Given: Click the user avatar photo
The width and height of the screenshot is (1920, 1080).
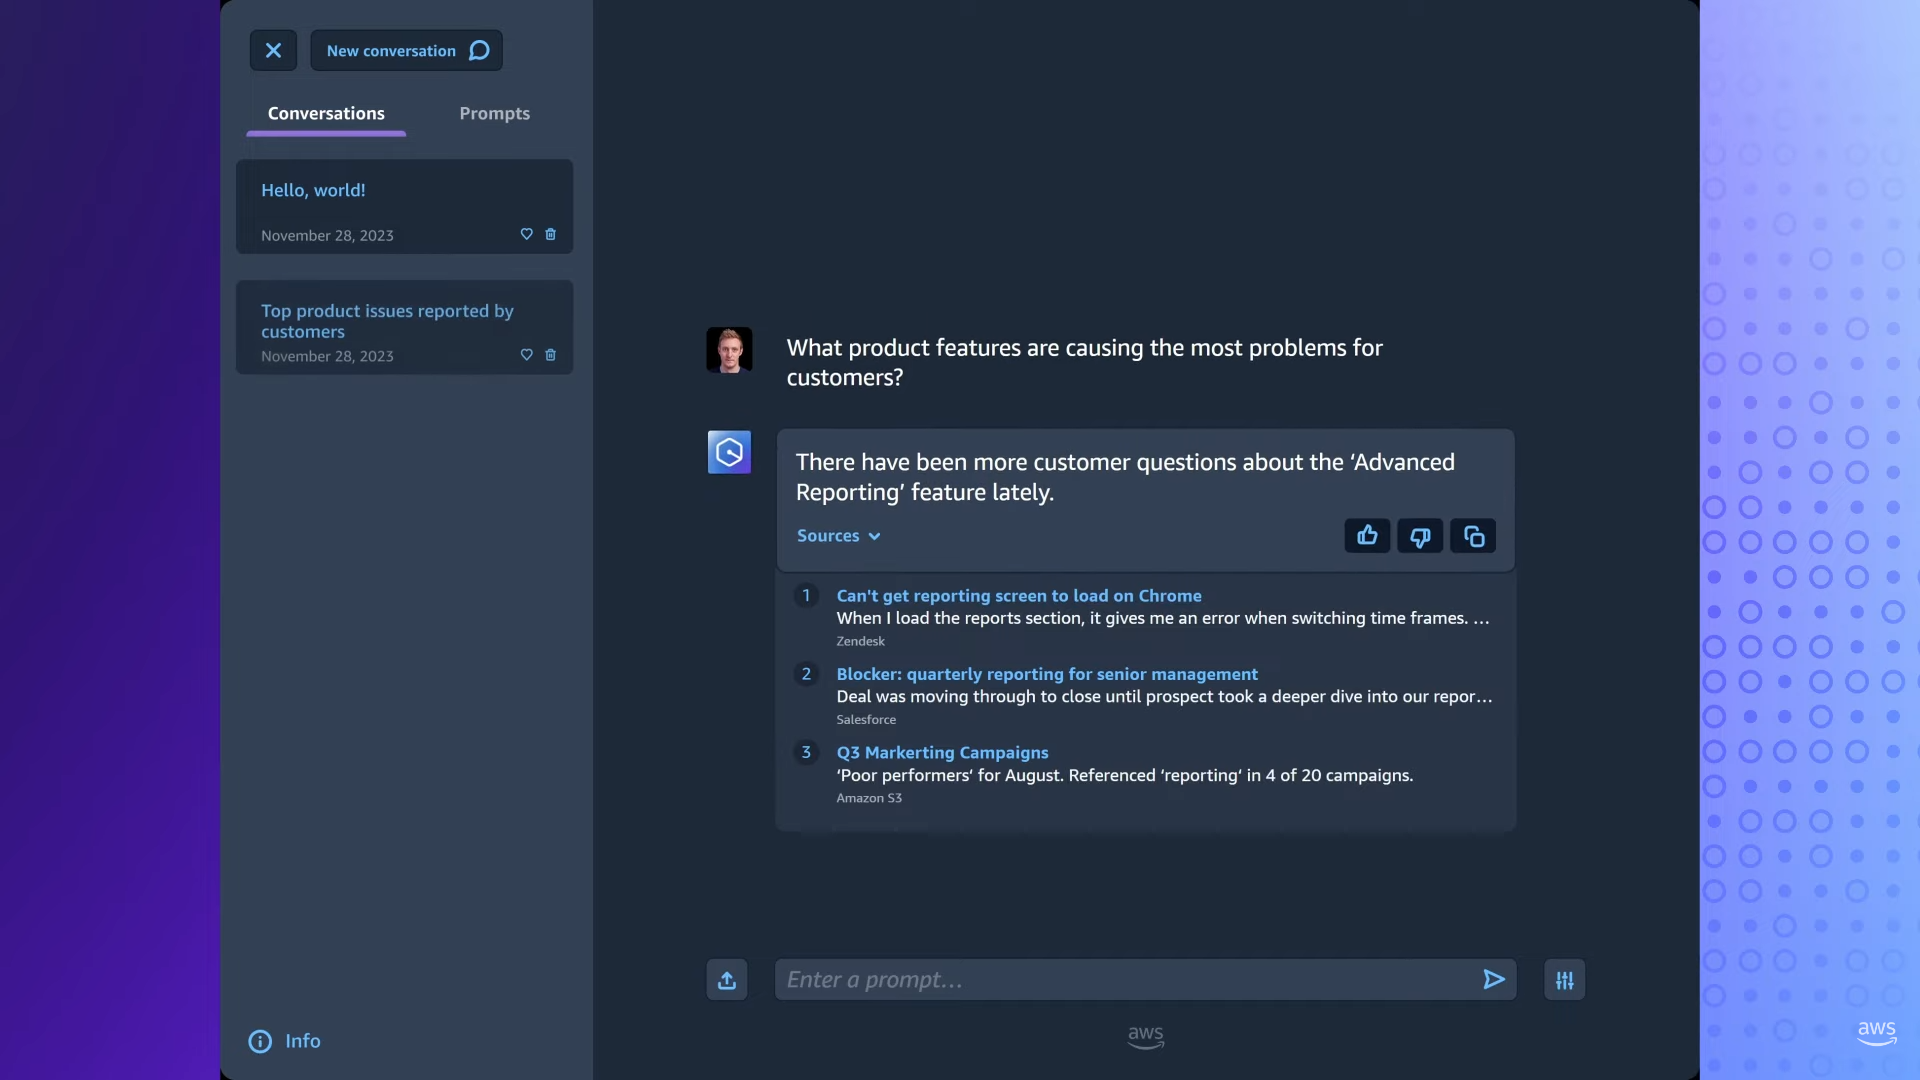Looking at the screenshot, I should click(729, 350).
